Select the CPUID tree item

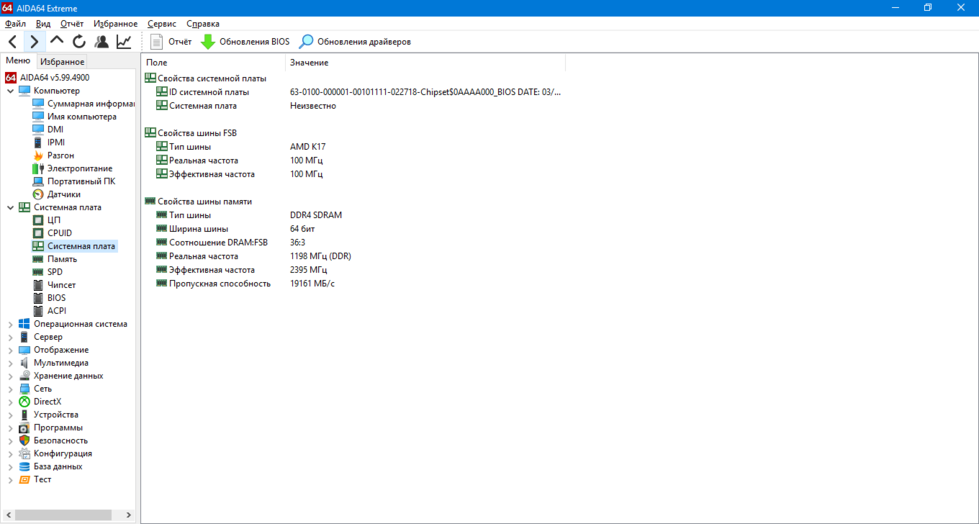(59, 233)
